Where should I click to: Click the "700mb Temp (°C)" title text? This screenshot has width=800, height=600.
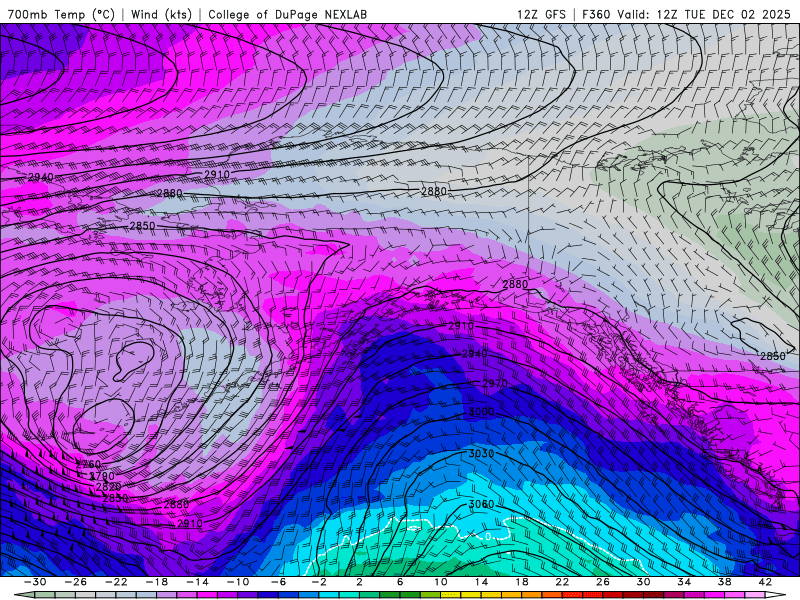(61, 14)
